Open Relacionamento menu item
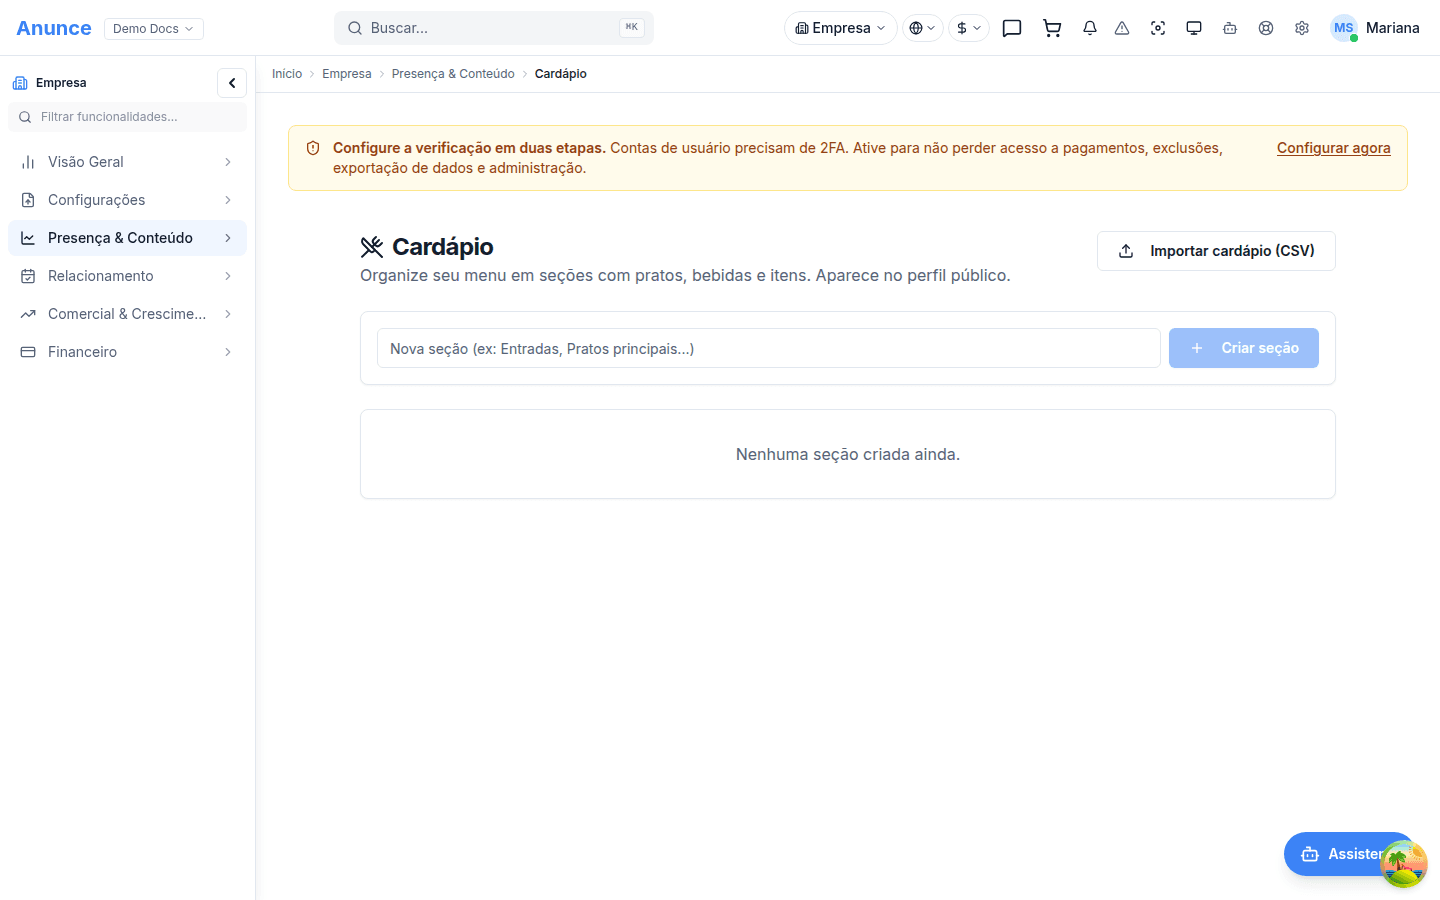Viewport: 1440px width, 900px height. (127, 276)
